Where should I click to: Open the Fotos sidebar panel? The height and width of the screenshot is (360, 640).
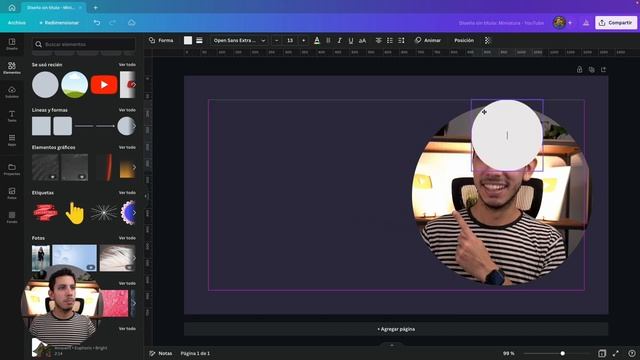click(12, 193)
